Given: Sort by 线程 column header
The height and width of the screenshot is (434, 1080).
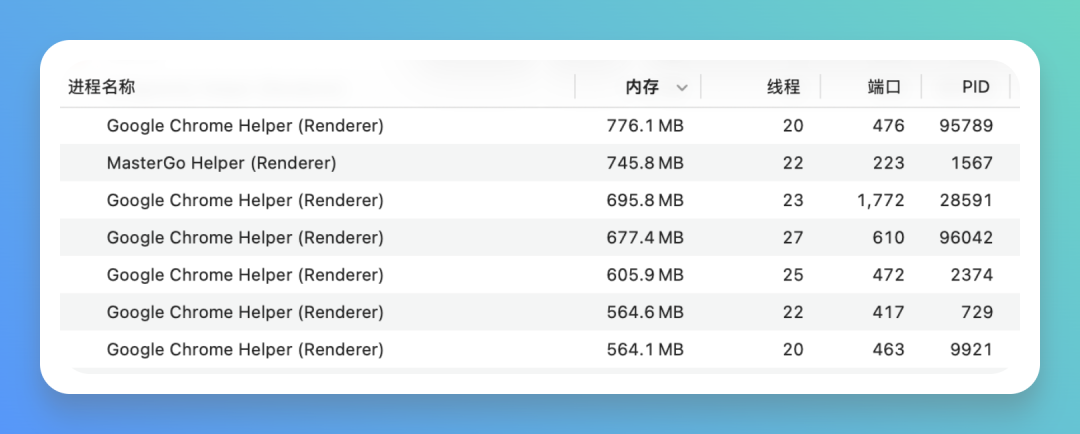Looking at the screenshot, I should pos(784,87).
